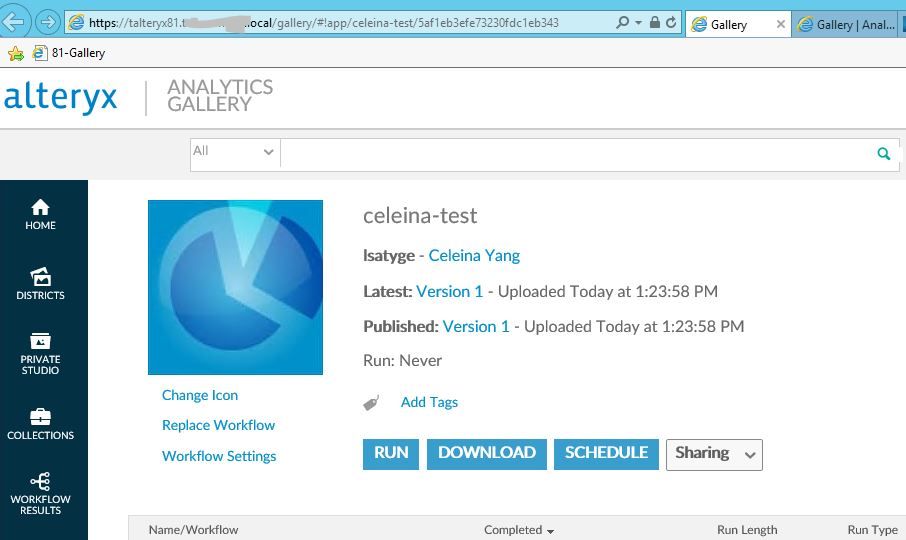The width and height of the screenshot is (906, 540).
Task: Click the alteryx logo
Action: pyautogui.click(x=60, y=96)
